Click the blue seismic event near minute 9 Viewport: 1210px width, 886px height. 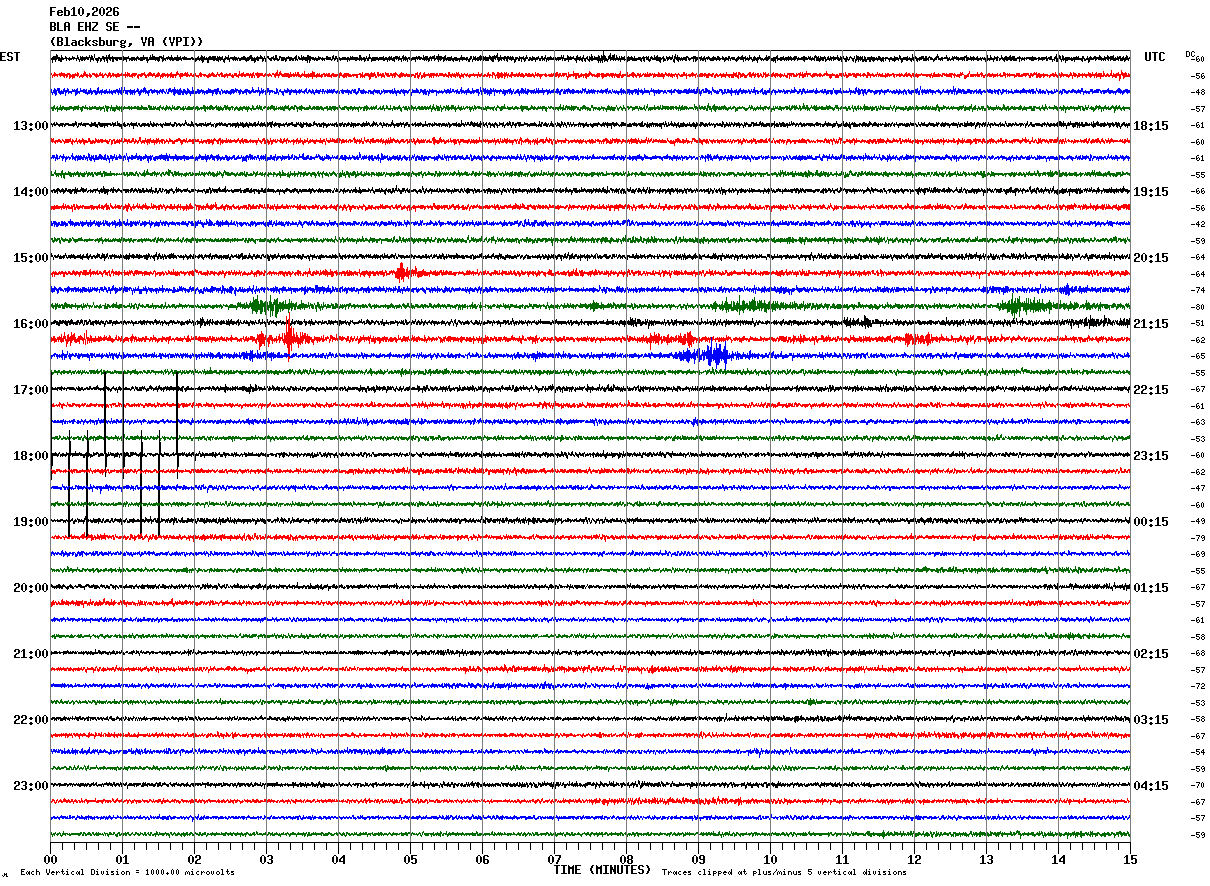(713, 355)
